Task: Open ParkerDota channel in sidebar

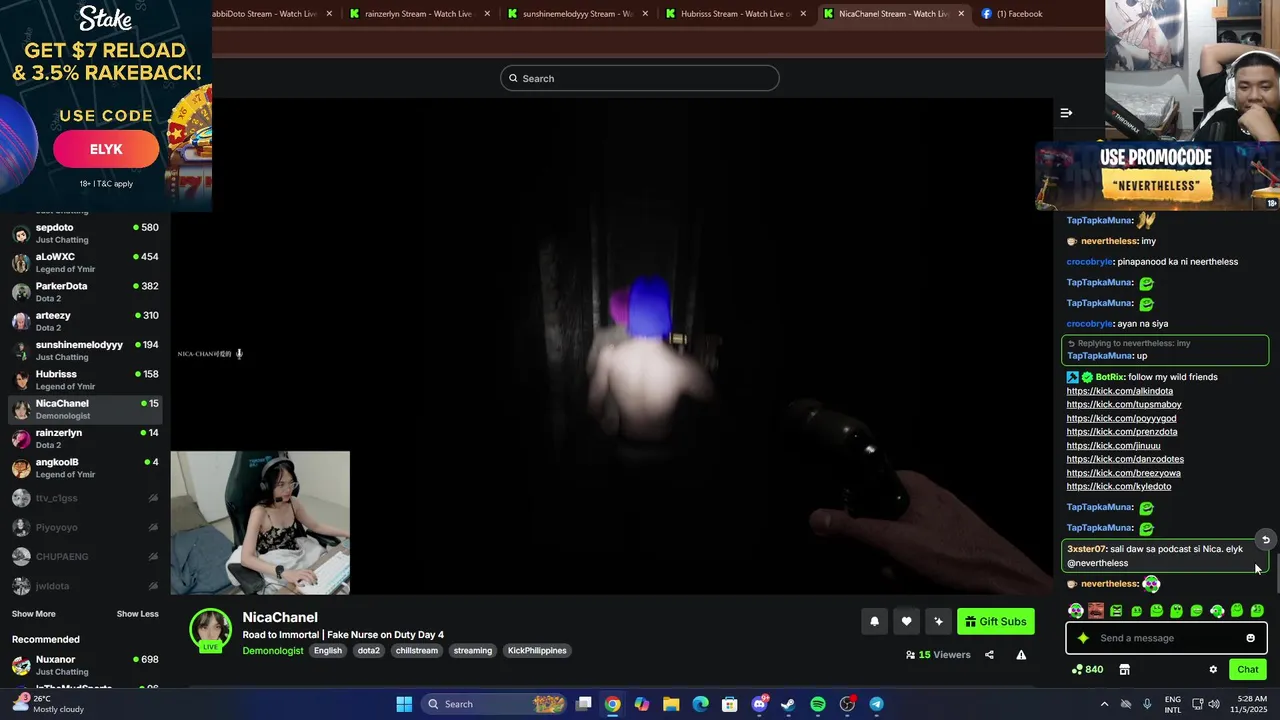Action: coord(85,292)
